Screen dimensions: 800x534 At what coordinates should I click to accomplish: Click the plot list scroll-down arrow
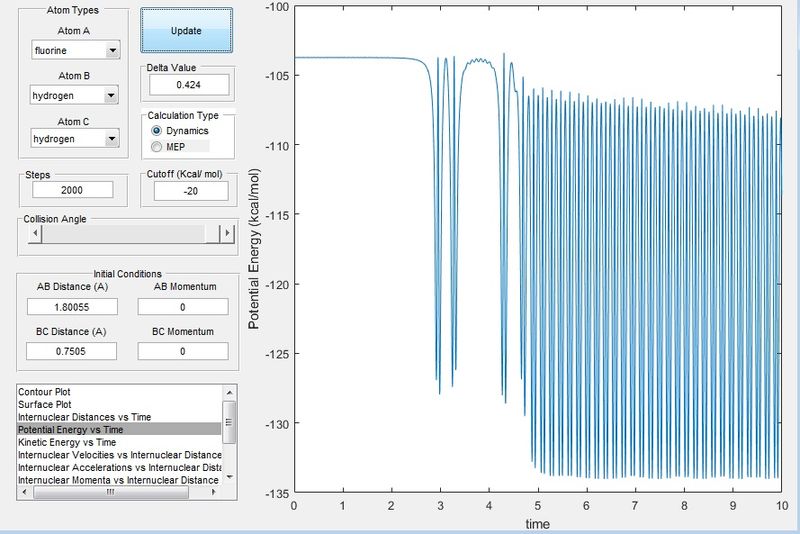pyautogui.click(x=230, y=477)
